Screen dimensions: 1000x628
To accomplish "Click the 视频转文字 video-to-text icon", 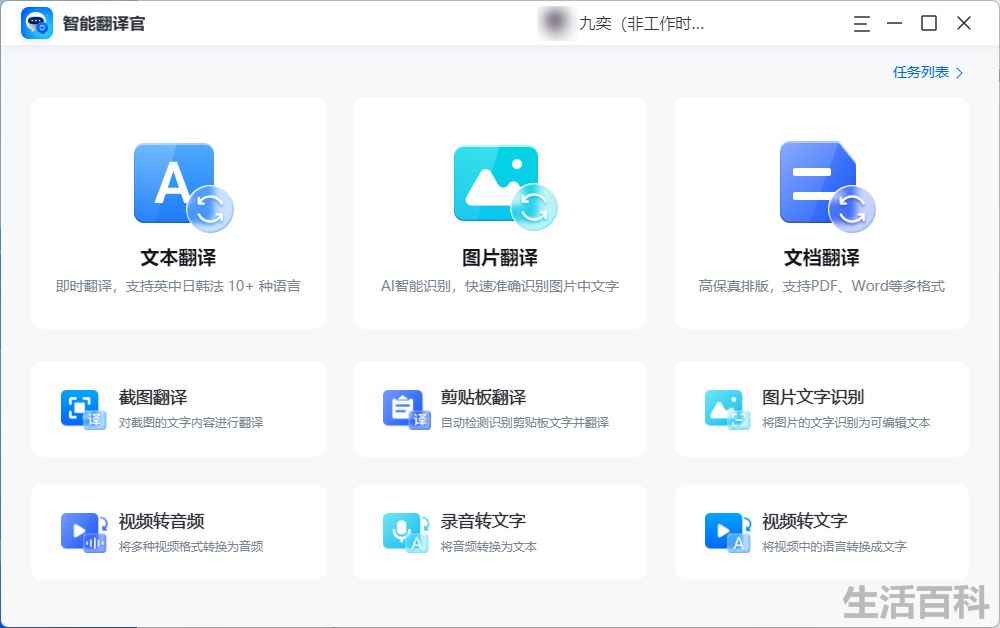I will (x=728, y=532).
